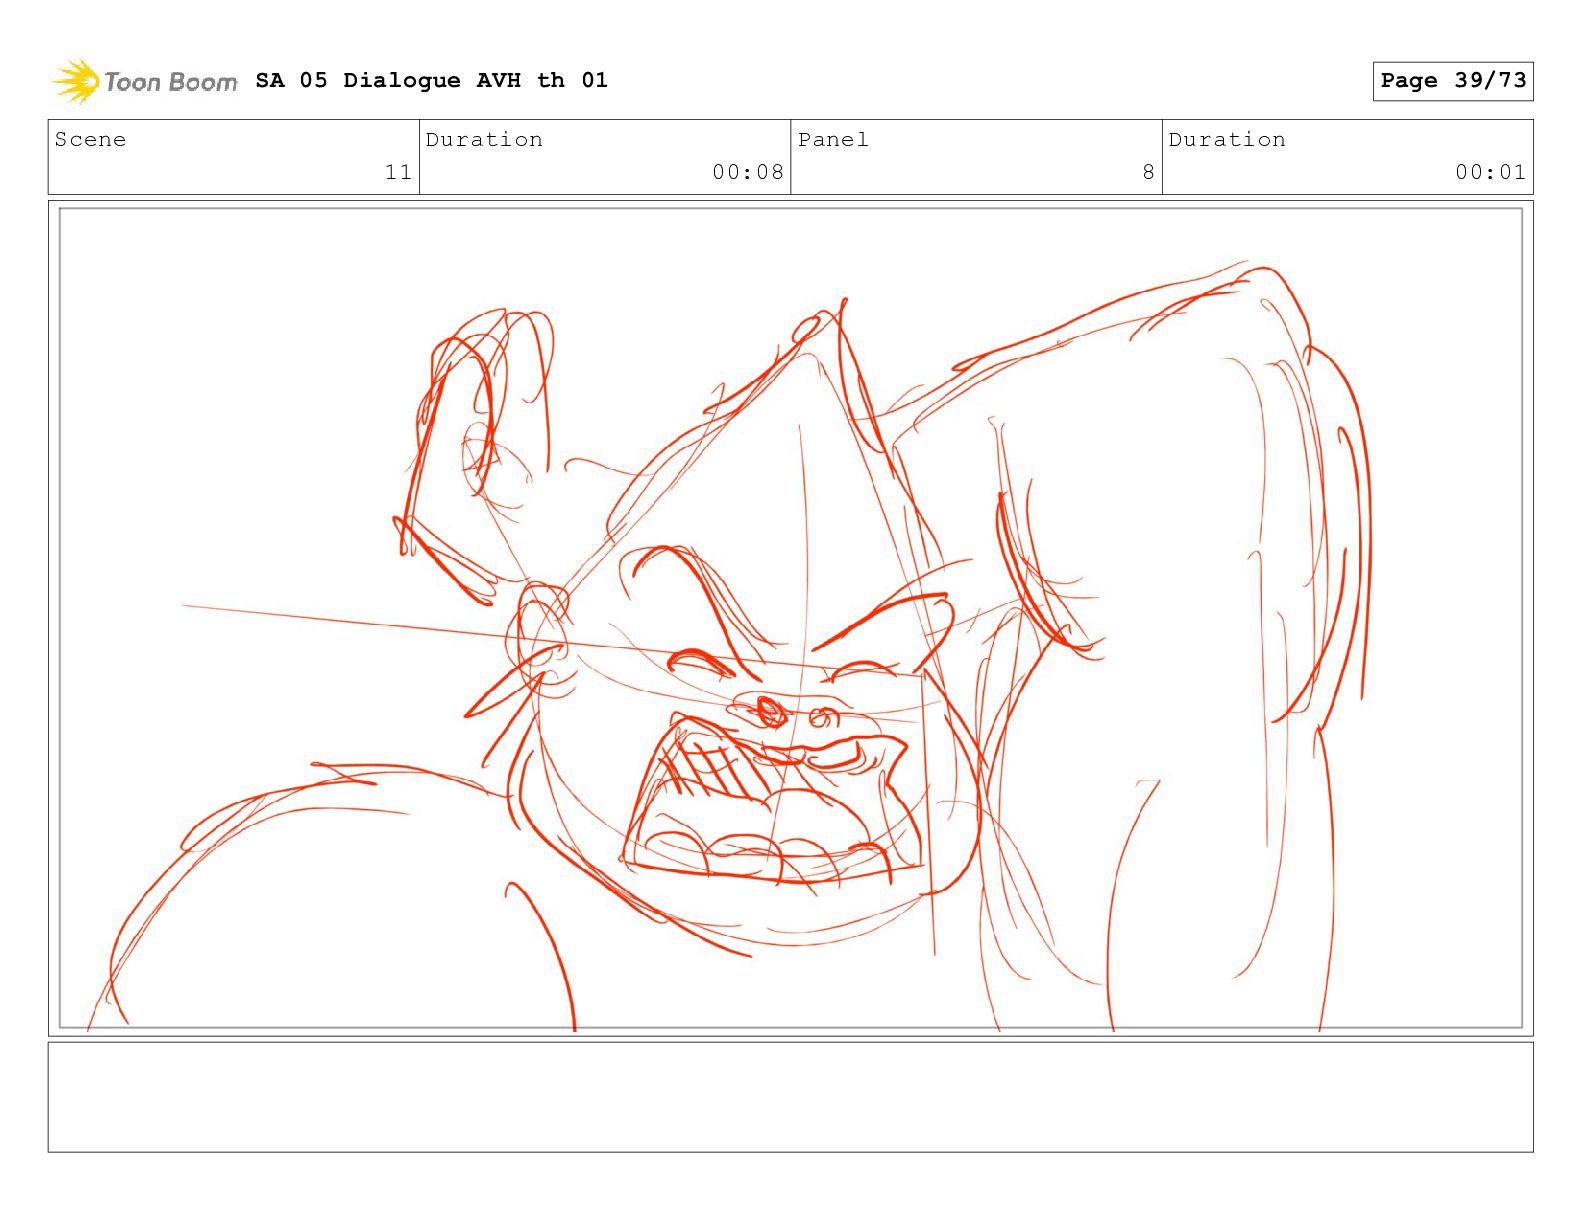1584x1224 pixels.
Task: Select the title text 'SA 05 Dialogue AVH th 01'
Action: pos(431,80)
